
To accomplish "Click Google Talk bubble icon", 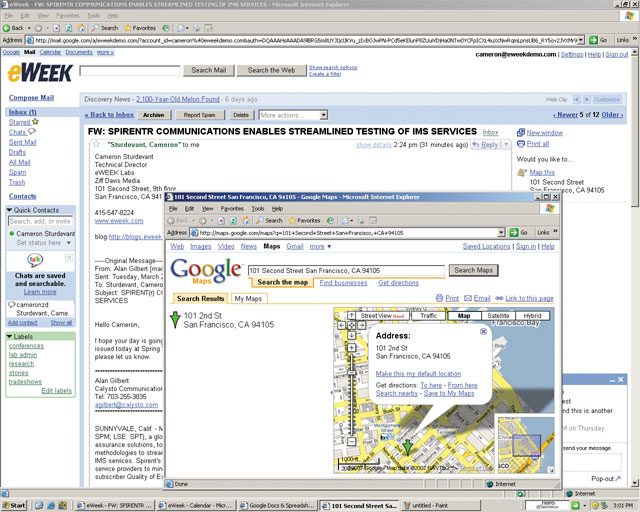I will 35,260.
